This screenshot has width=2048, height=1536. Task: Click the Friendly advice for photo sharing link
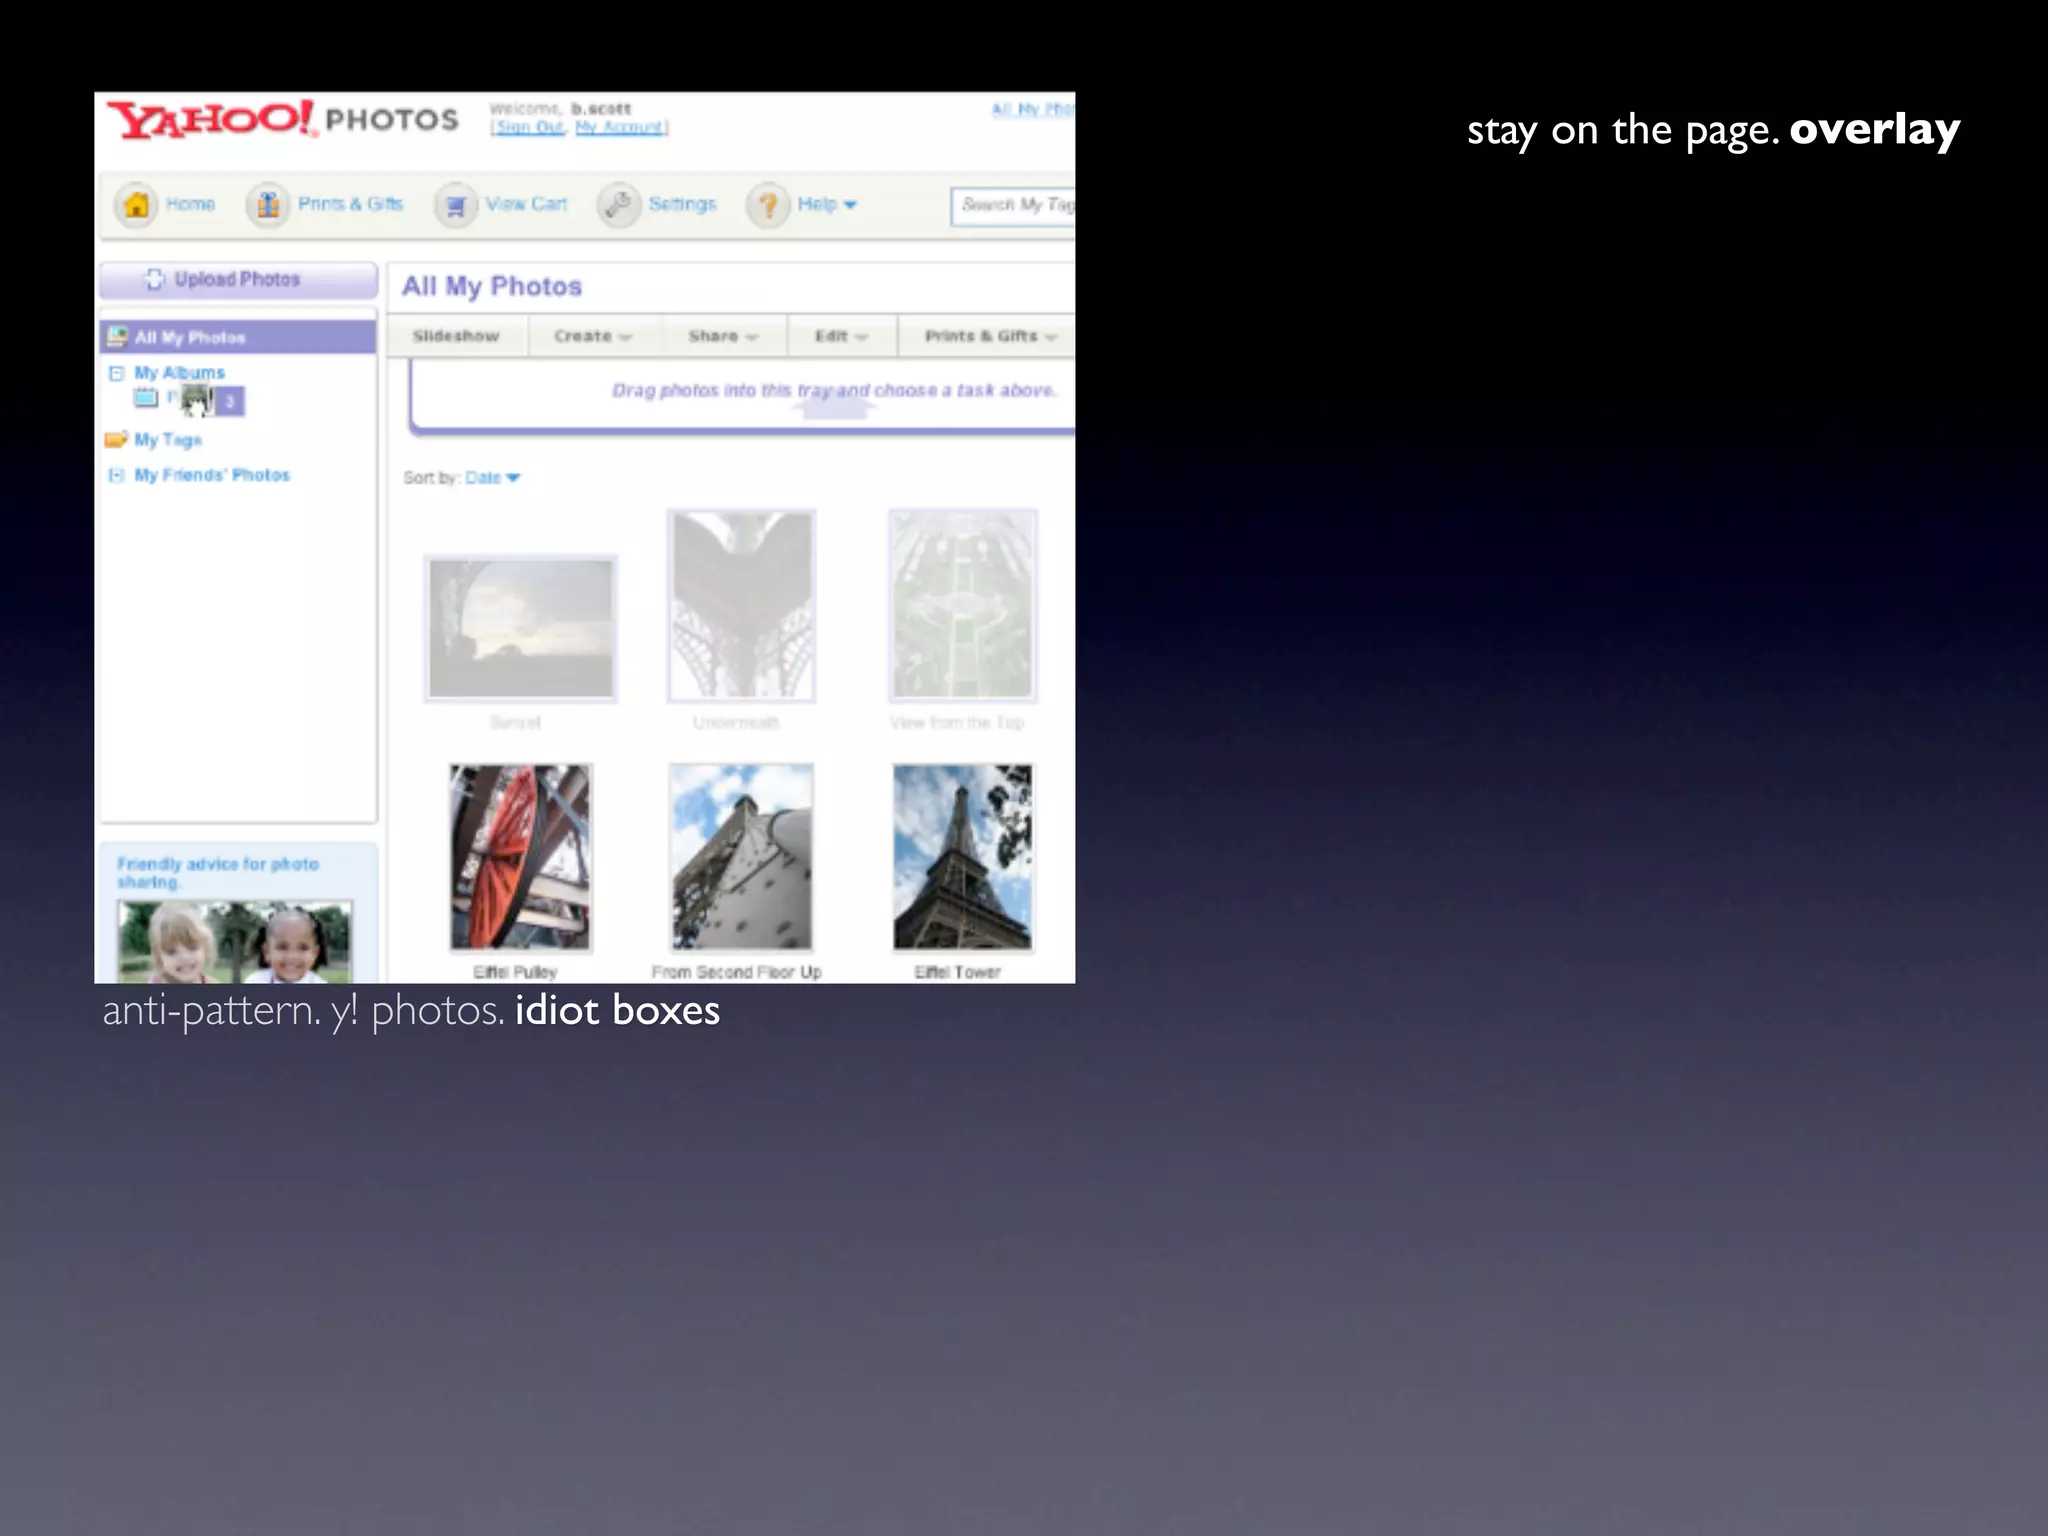218,873
